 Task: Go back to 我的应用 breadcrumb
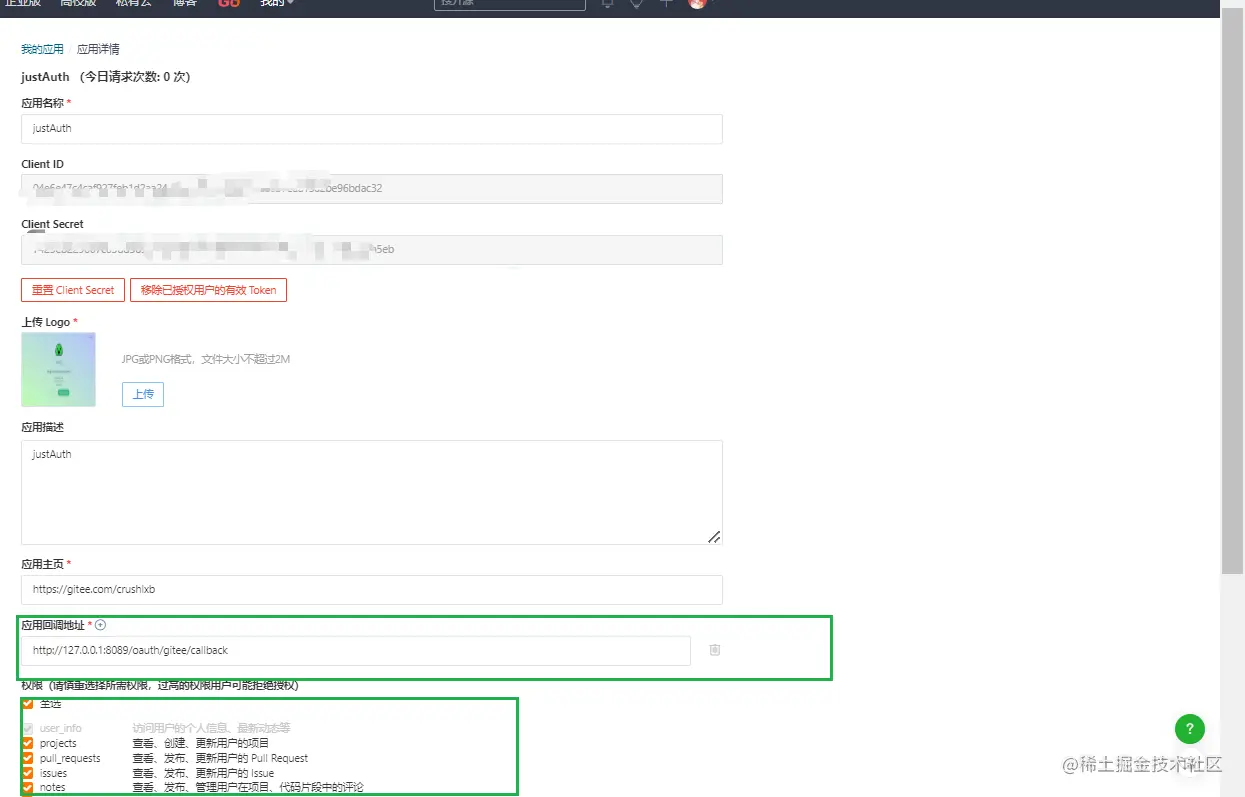click(42, 49)
